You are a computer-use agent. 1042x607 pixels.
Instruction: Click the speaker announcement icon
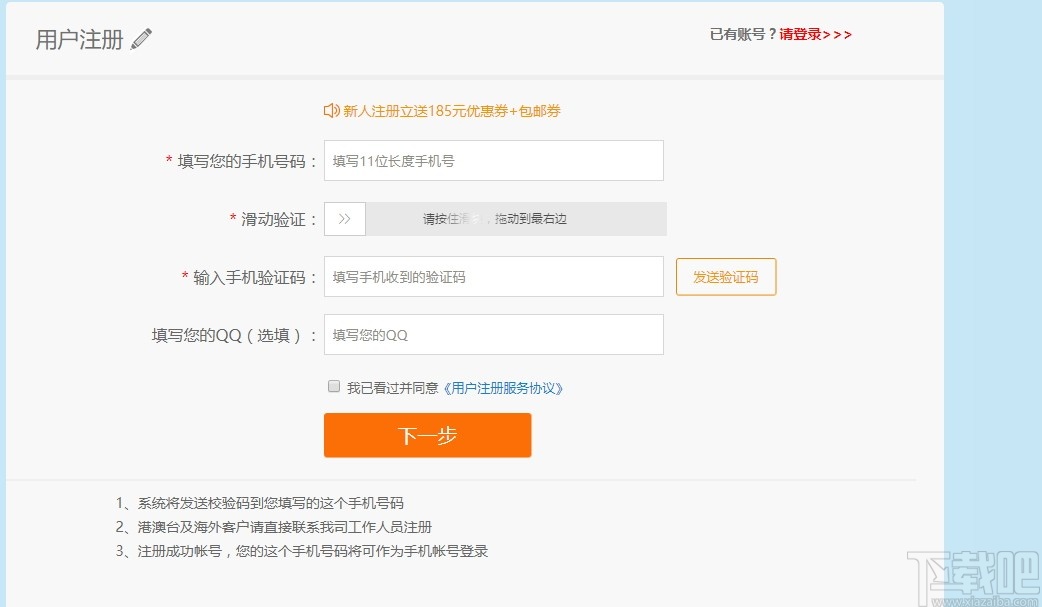pos(332,111)
